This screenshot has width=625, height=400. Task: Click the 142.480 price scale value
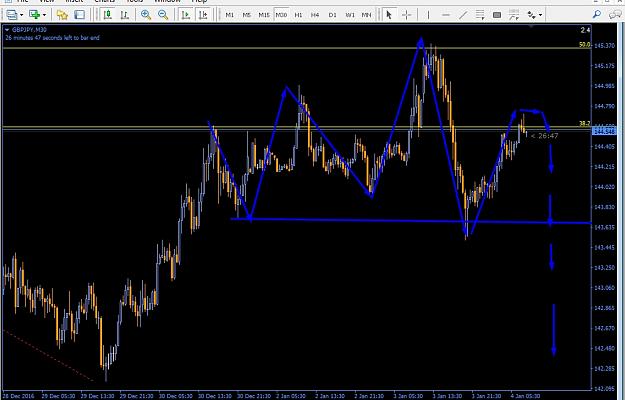click(x=605, y=349)
